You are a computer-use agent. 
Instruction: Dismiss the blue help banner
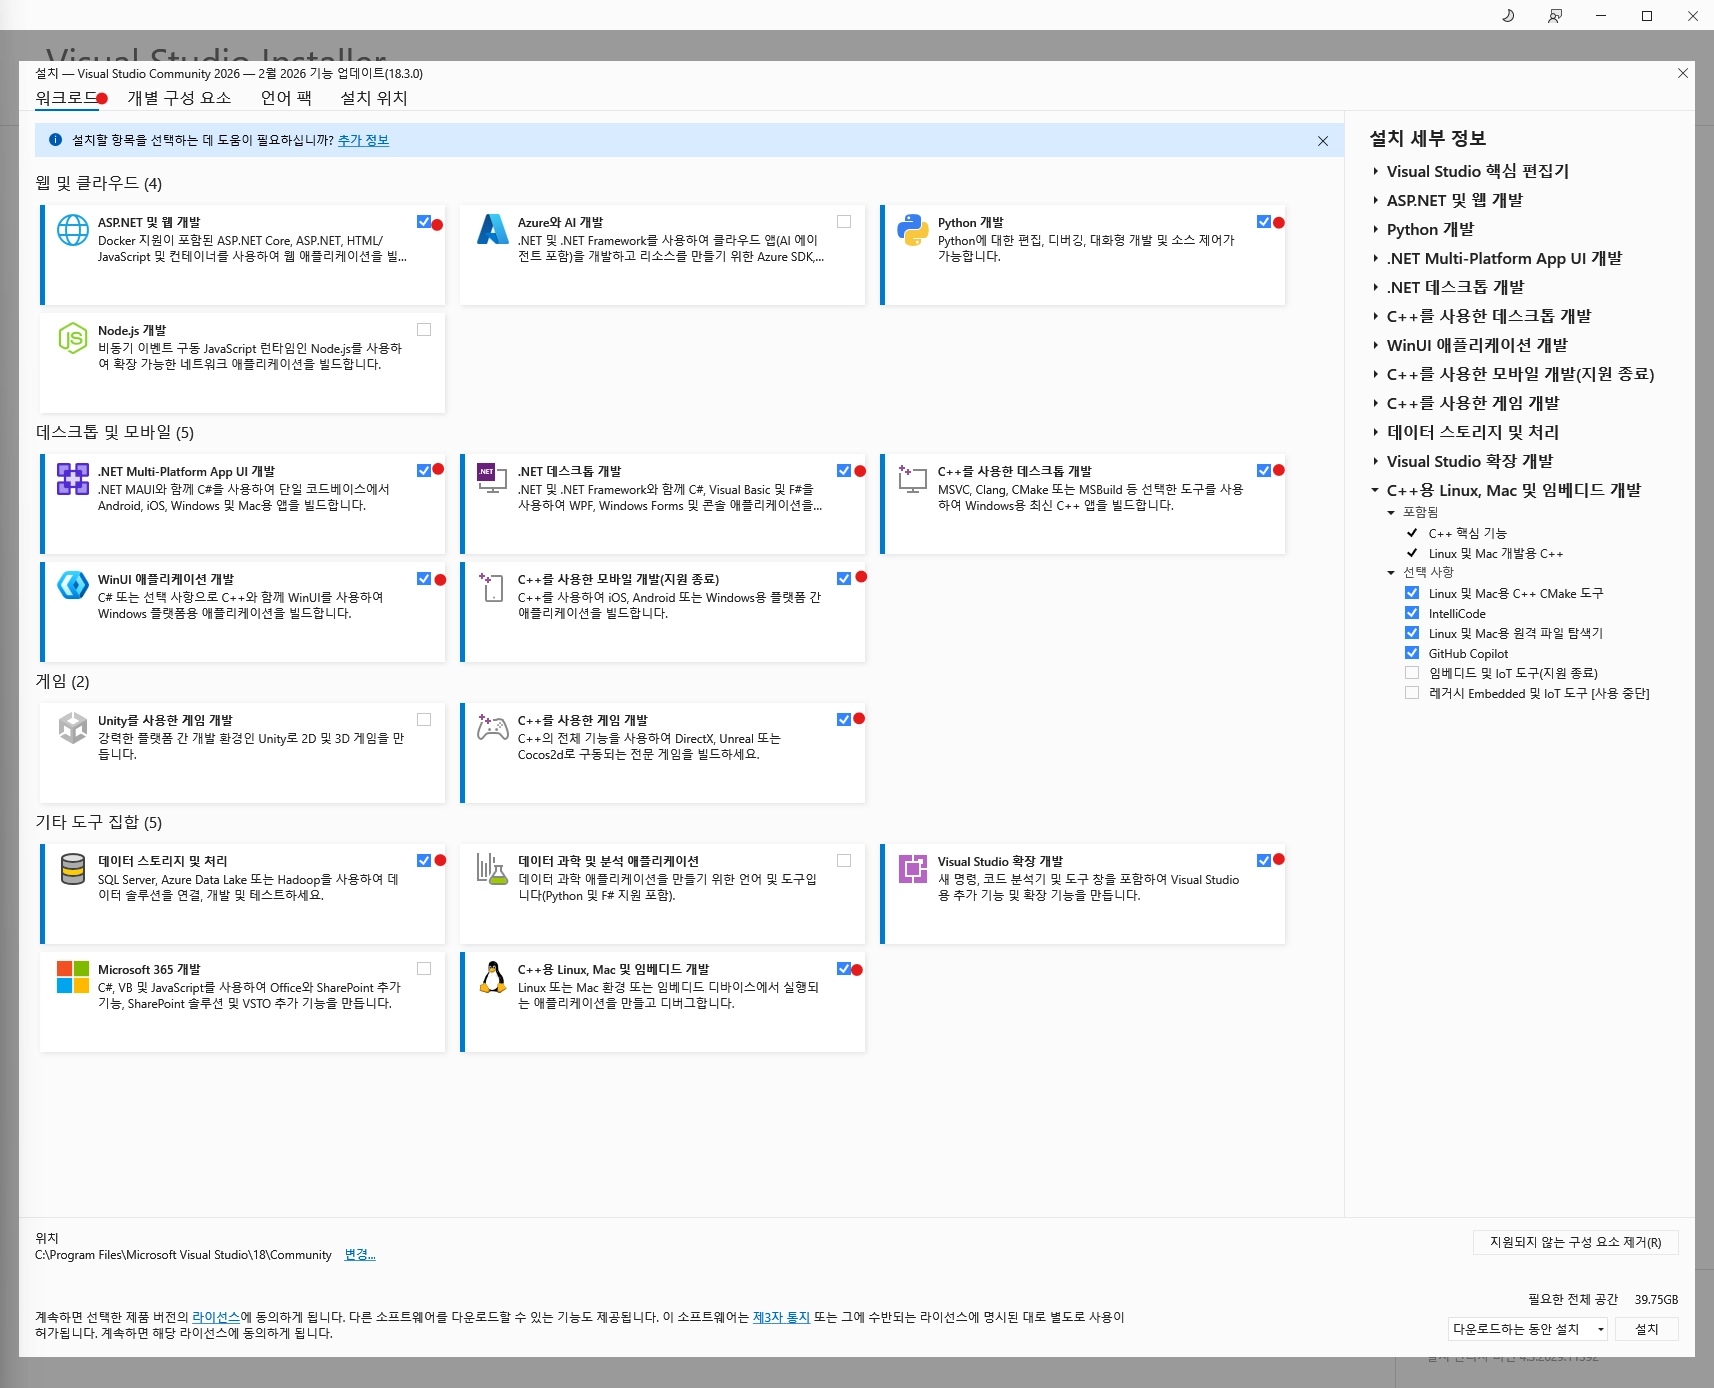point(1323,141)
